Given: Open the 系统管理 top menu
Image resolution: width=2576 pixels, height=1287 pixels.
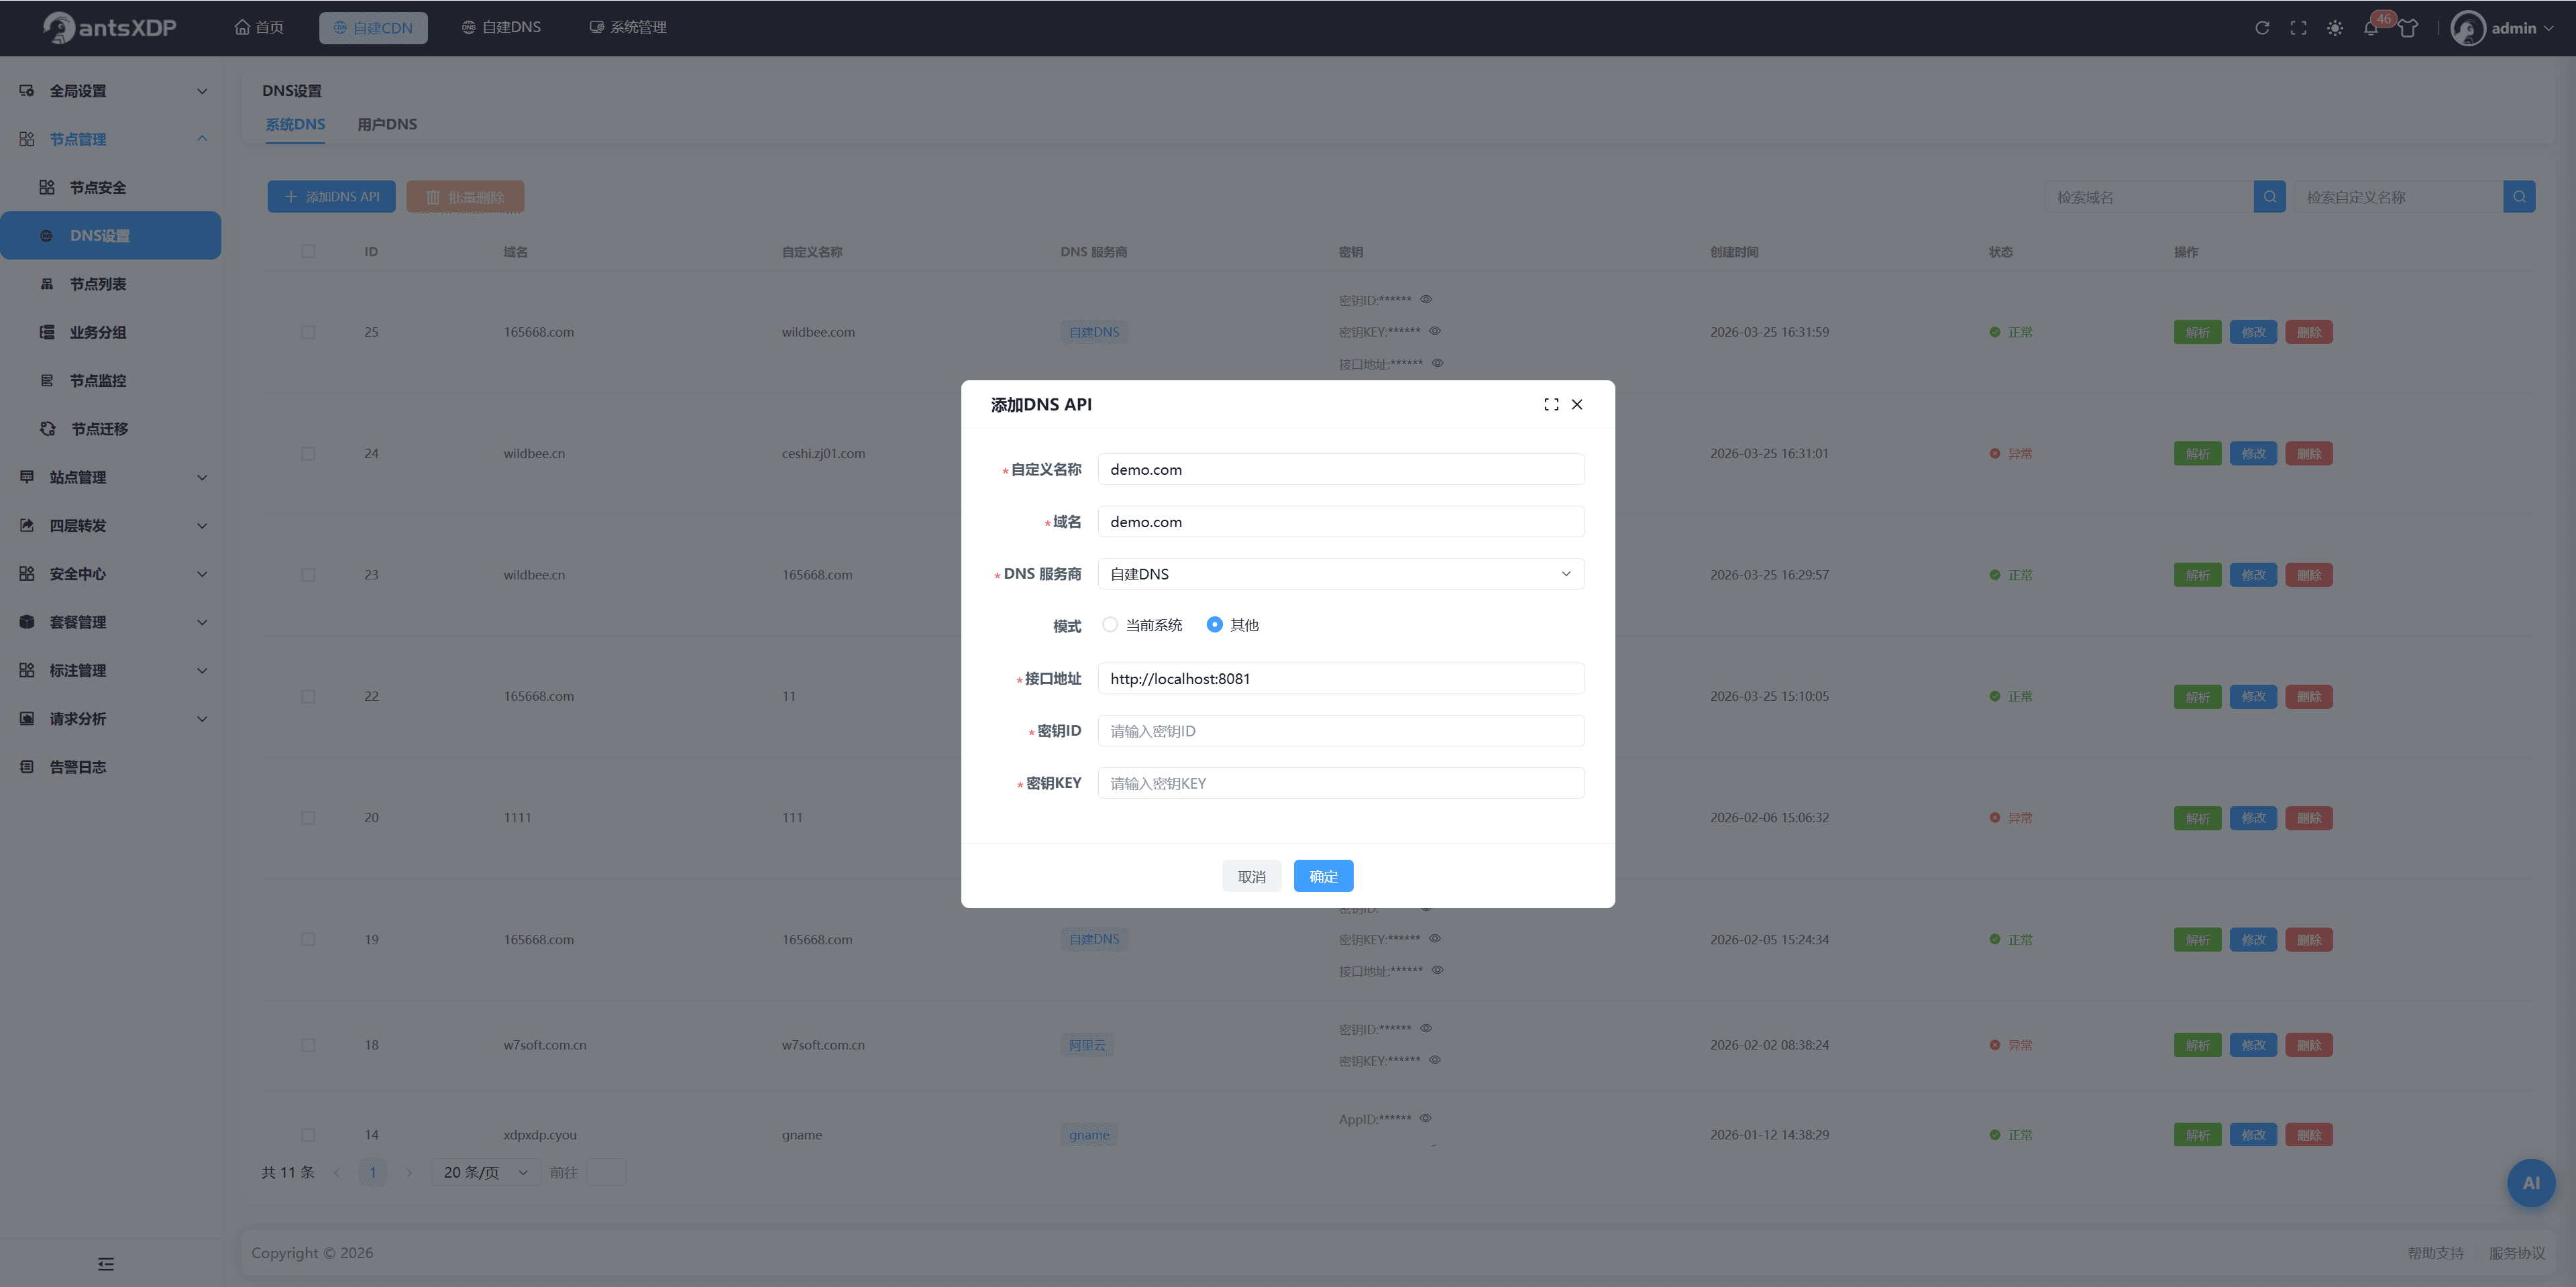Looking at the screenshot, I should [628, 28].
